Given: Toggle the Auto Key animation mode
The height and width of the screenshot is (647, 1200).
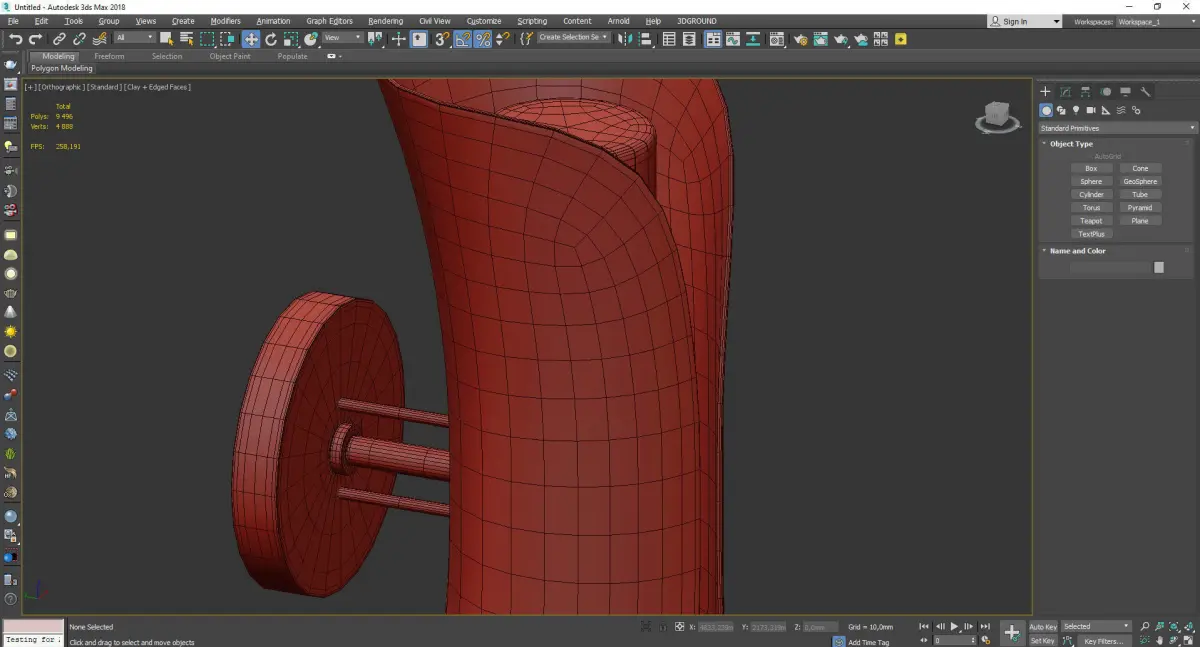Looking at the screenshot, I should pos(1043,627).
